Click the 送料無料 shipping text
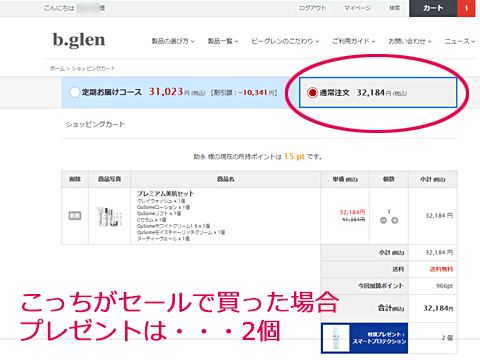The height and width of the screenshot is (360, 480). 441,269
